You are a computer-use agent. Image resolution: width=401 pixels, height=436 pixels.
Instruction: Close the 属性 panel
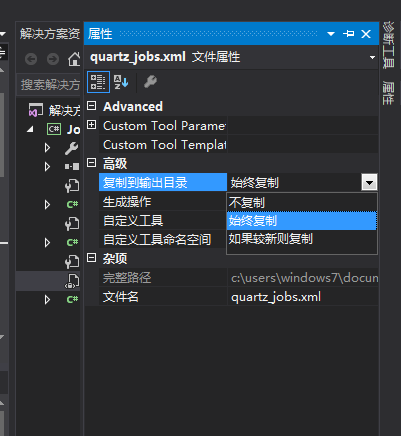[x=366, y=34]
